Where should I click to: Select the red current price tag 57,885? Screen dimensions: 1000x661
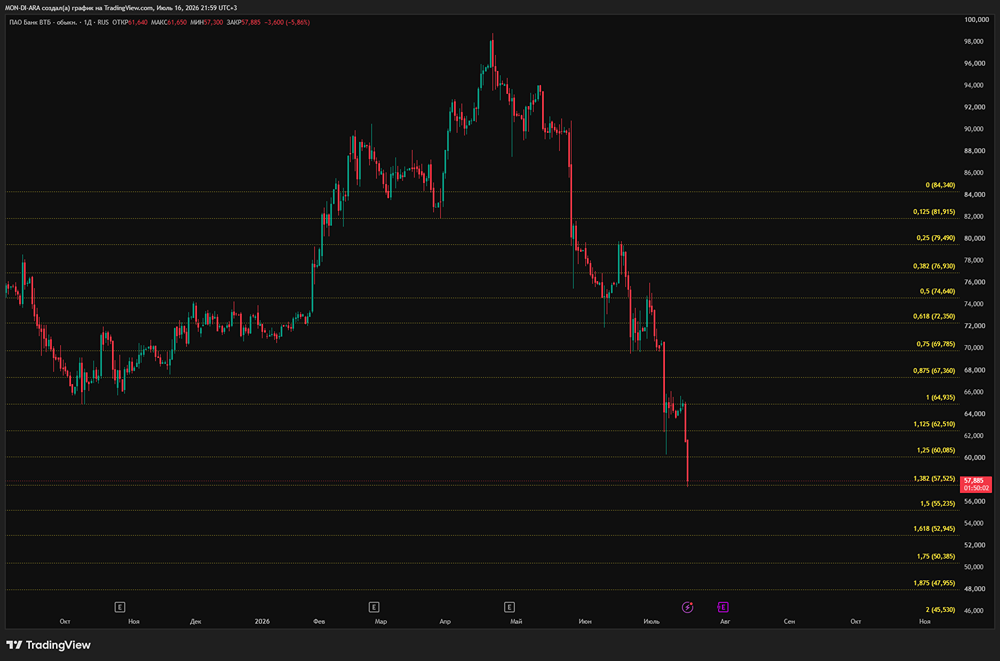[x=976, y=484]
